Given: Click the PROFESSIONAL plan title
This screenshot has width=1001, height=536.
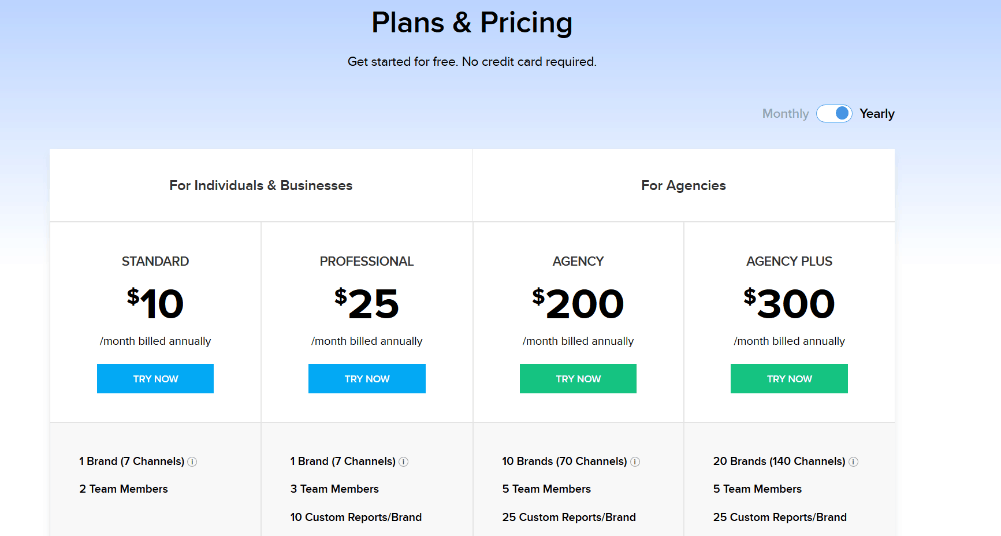Looking at the screenshot, I should click(x=366, y=262).
